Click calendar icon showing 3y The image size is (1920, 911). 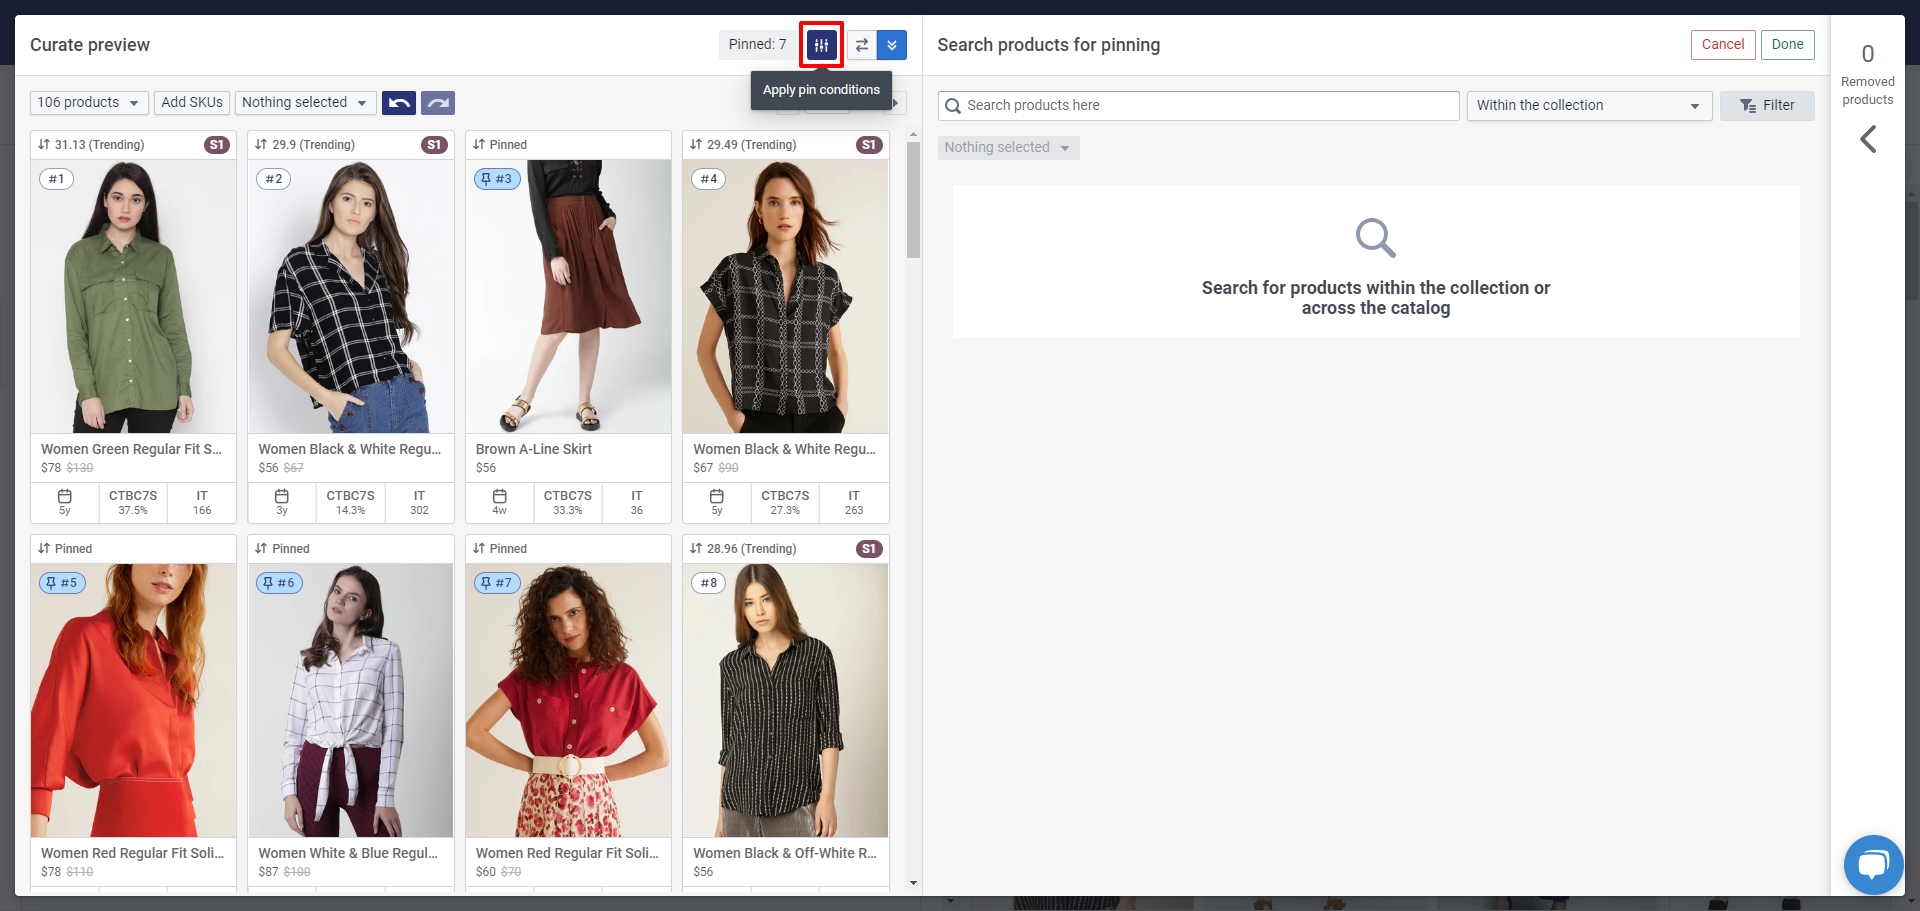tap(282, 497)
